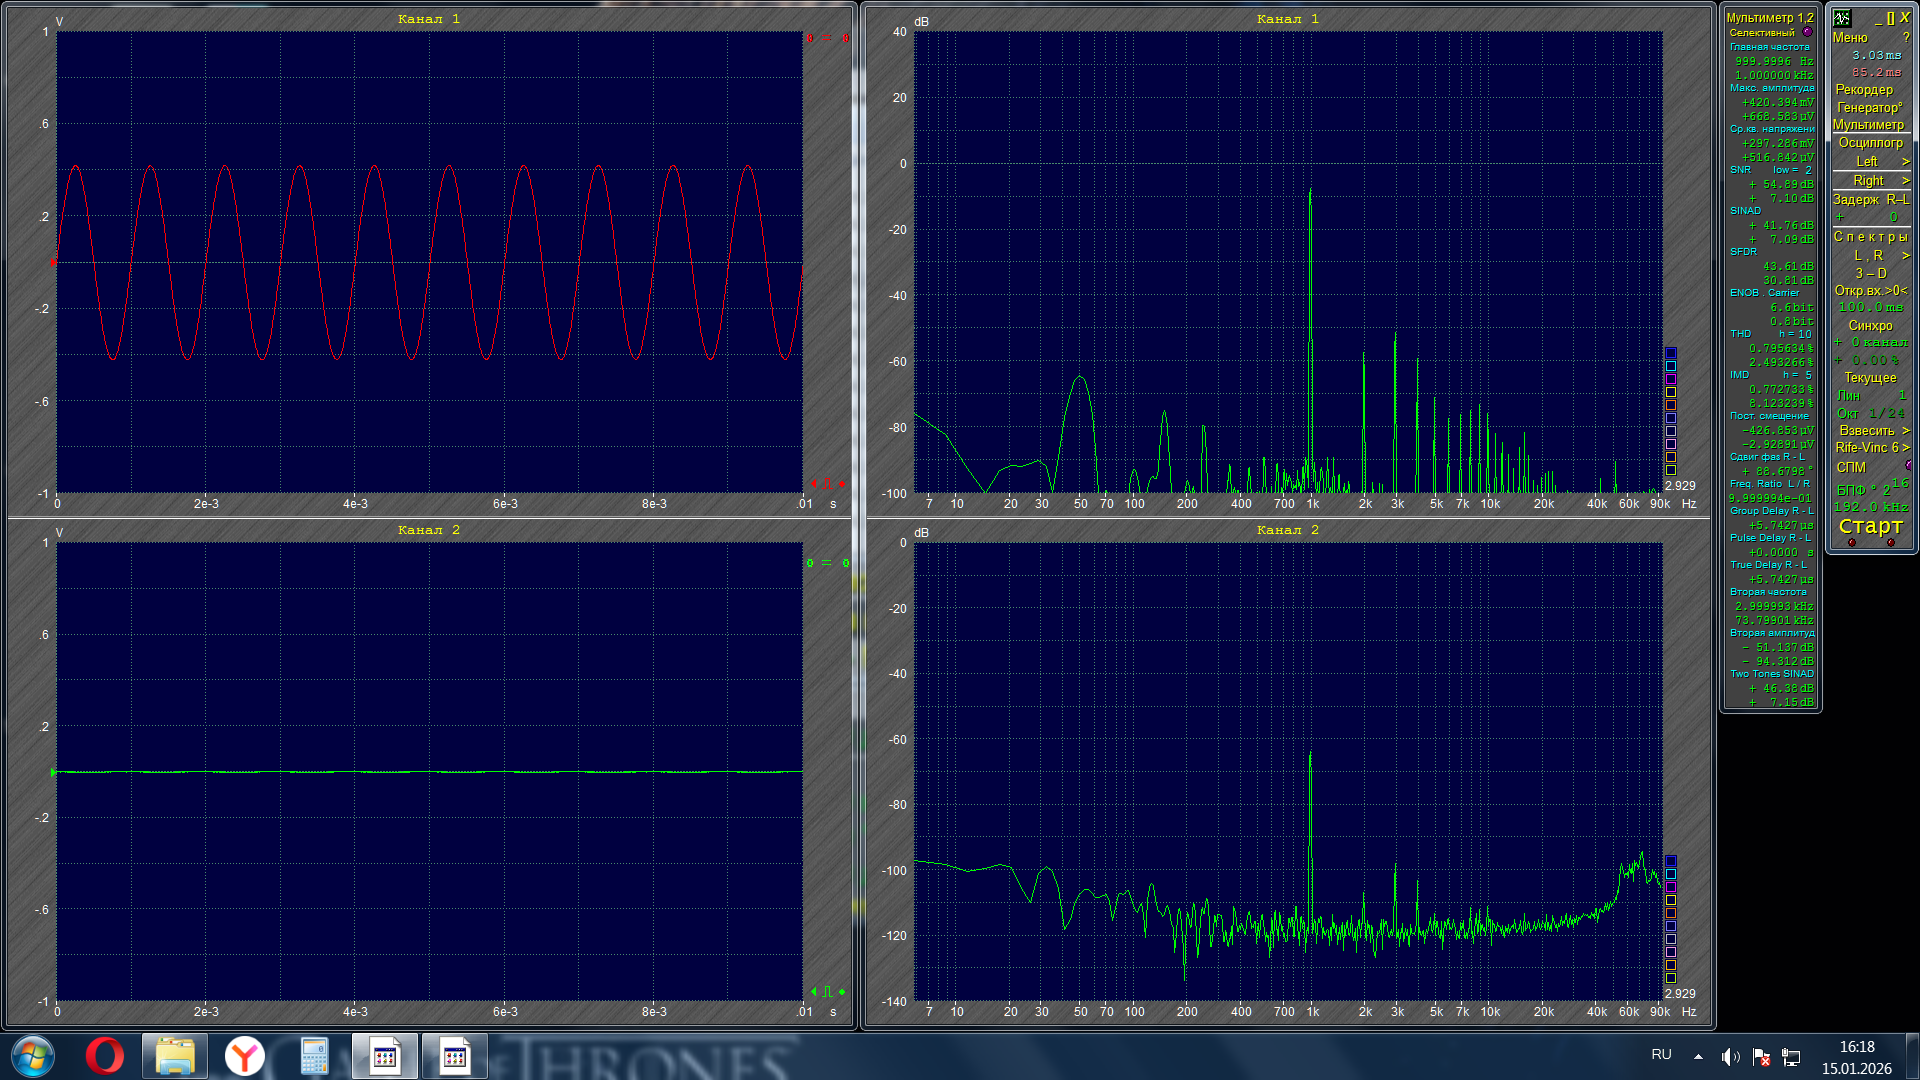Click the help question mark icon
The height and width of the screenshot is (1080, 1920).
(x=1906, y=38)
